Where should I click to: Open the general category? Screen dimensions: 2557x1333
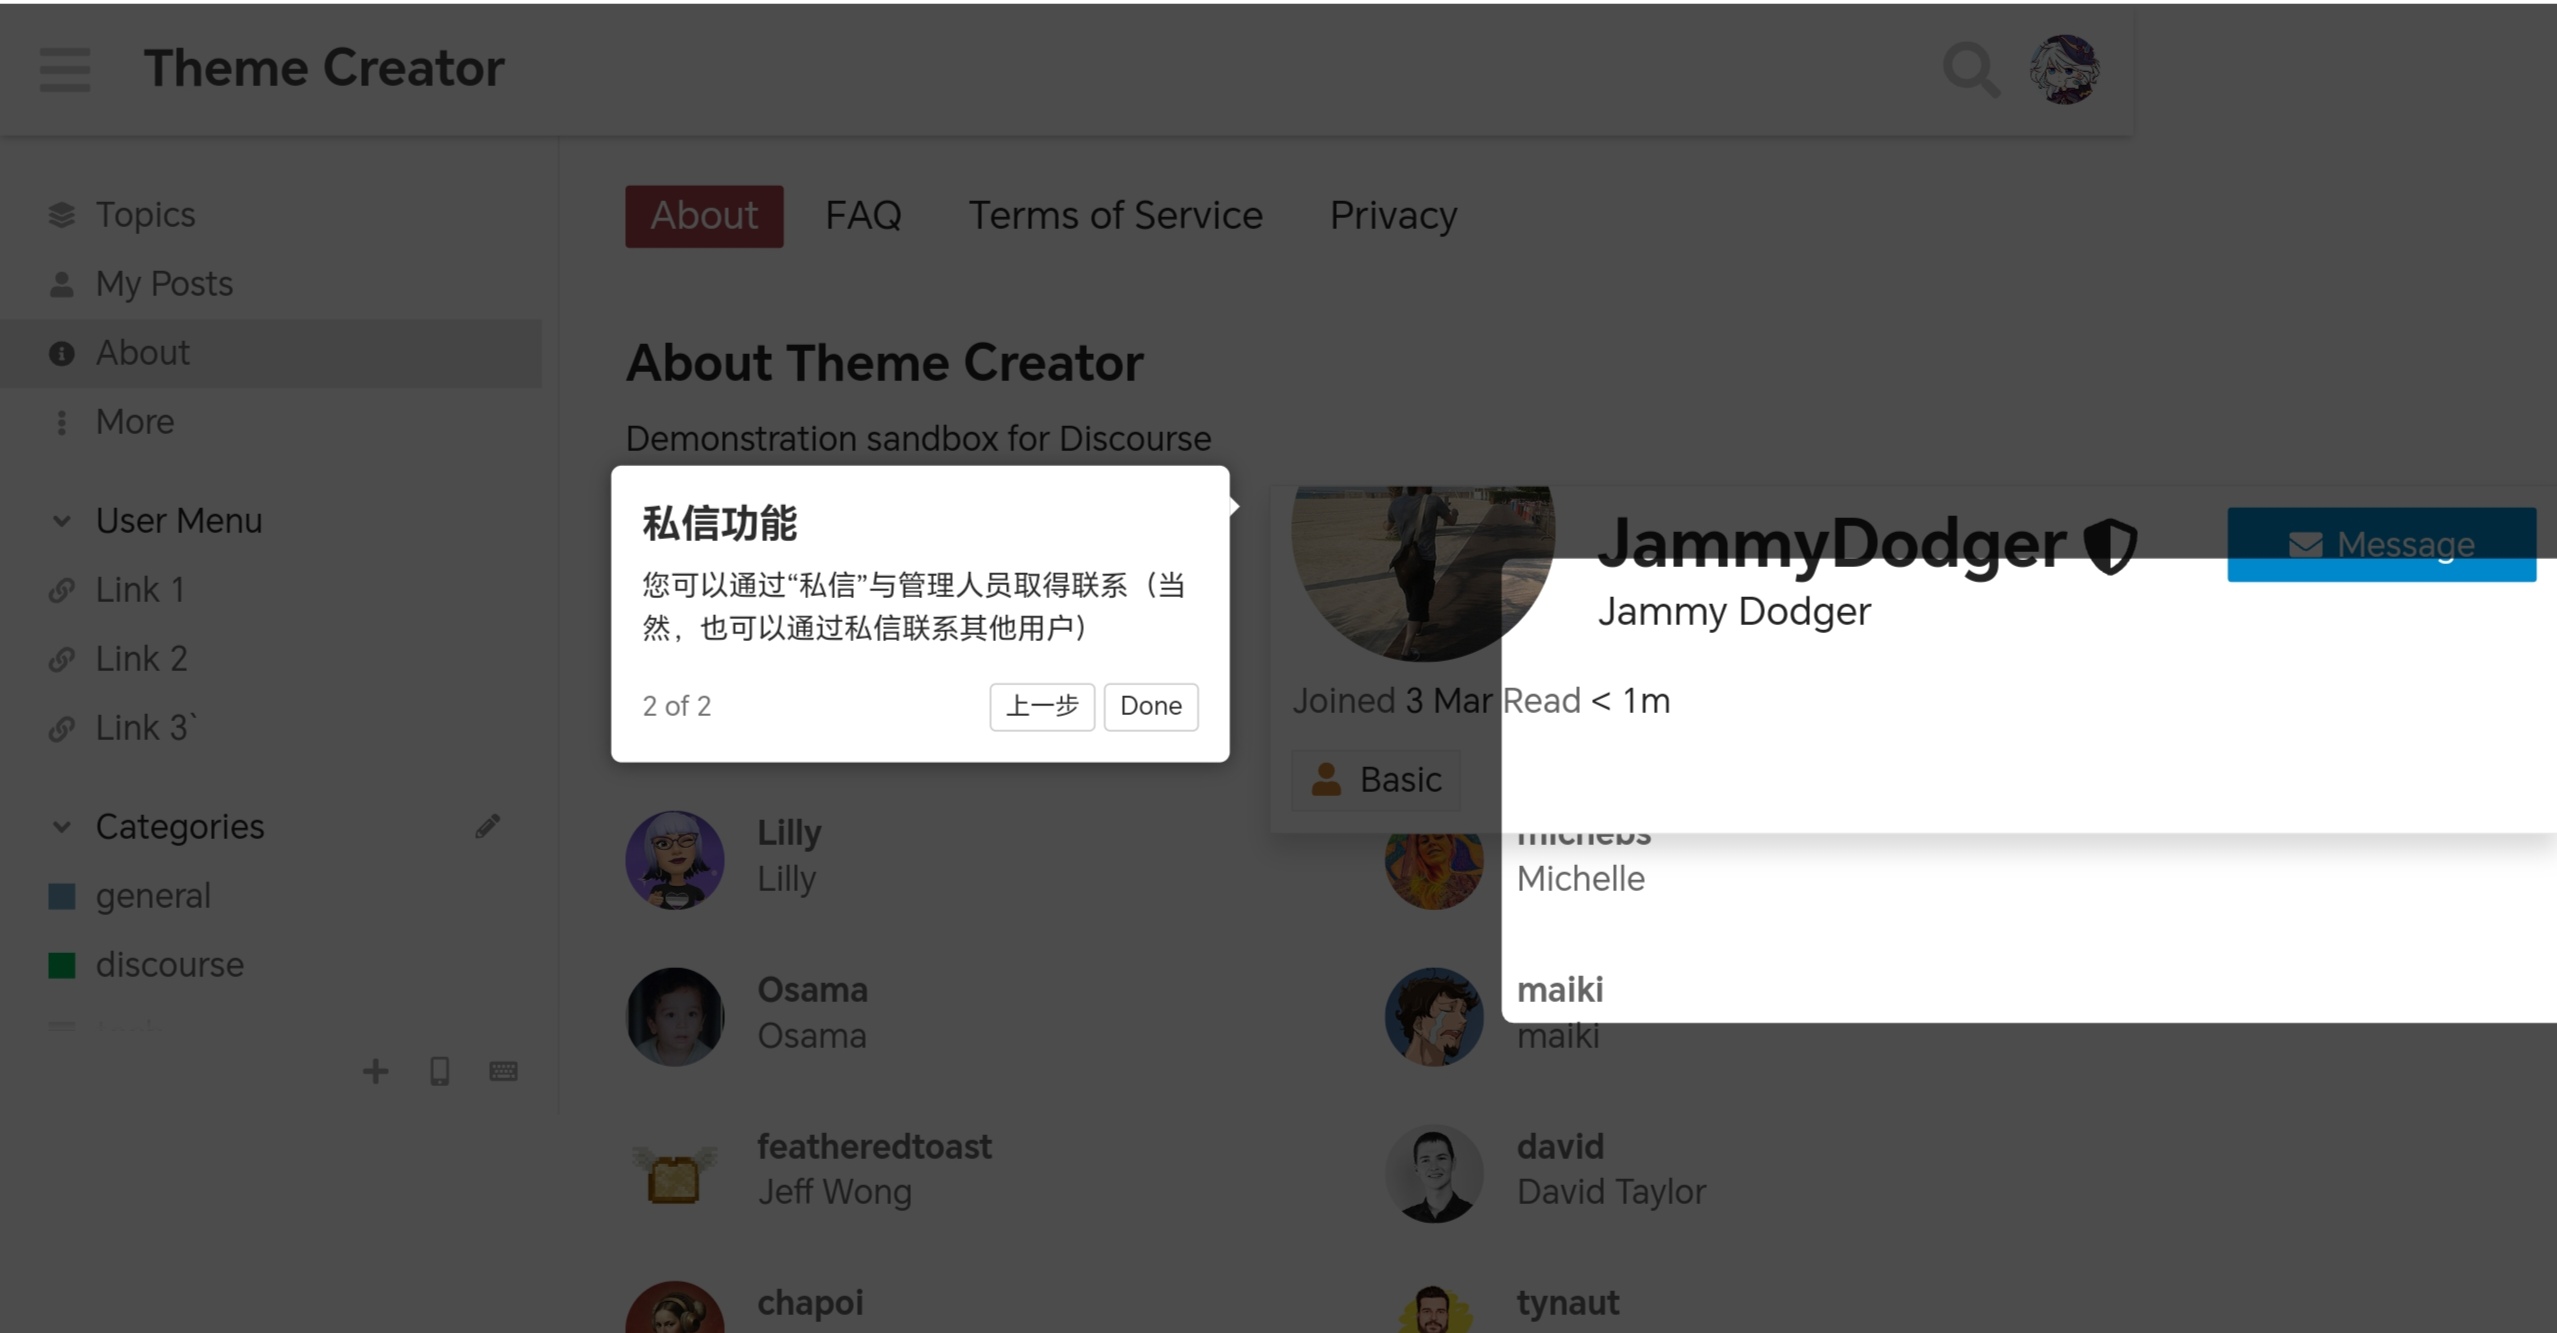[153, 896]
